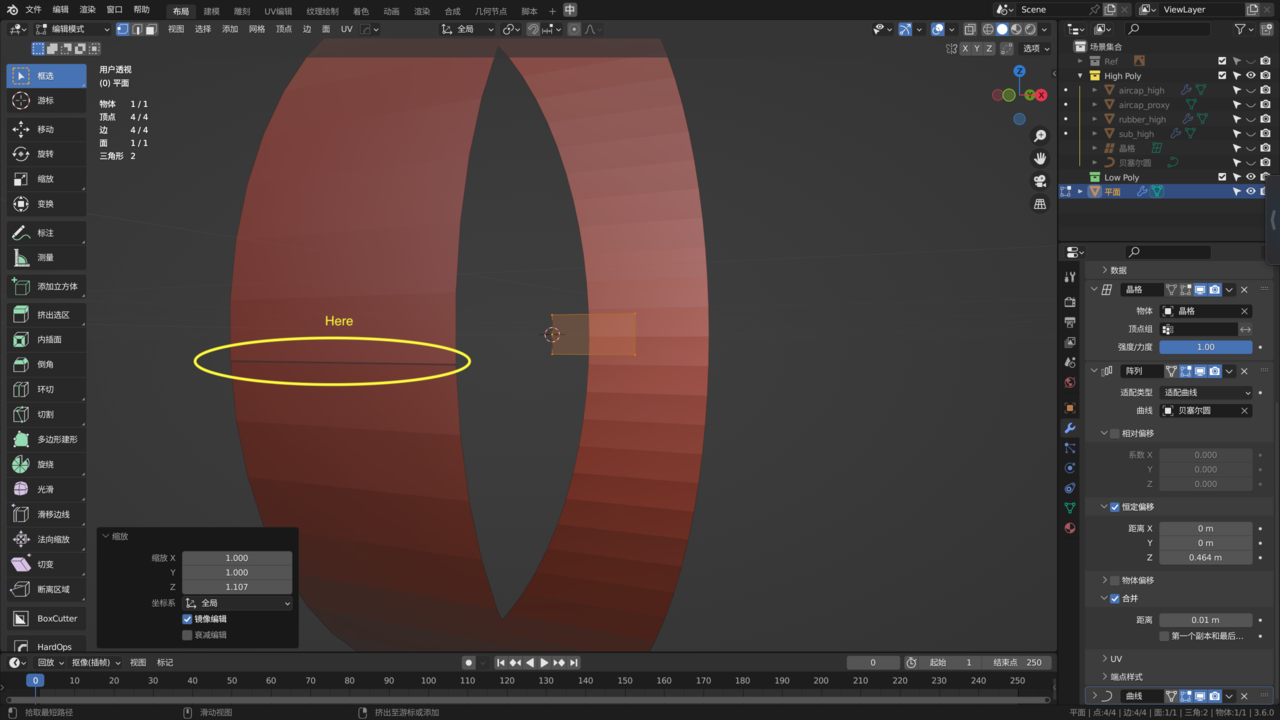Collapse the High Poly collection tree
Image resolution: width=1280 pixels, height=720 pixels.
pos(1081,76)
